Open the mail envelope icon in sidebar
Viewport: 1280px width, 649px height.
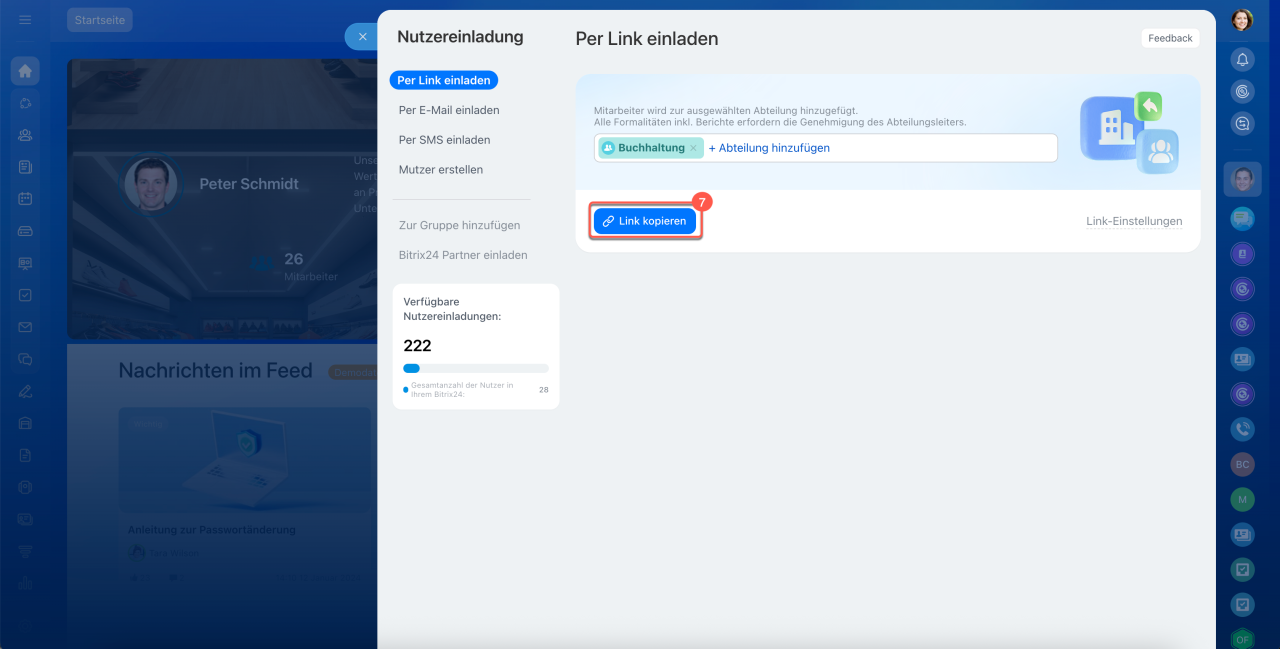pyautogui.click(x=25, y=327)
